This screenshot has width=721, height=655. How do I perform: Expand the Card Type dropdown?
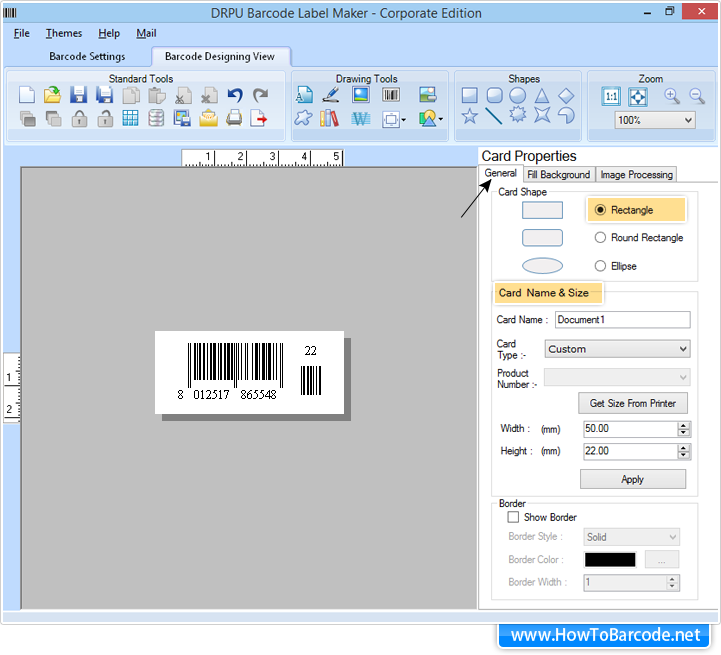(683, 349)
